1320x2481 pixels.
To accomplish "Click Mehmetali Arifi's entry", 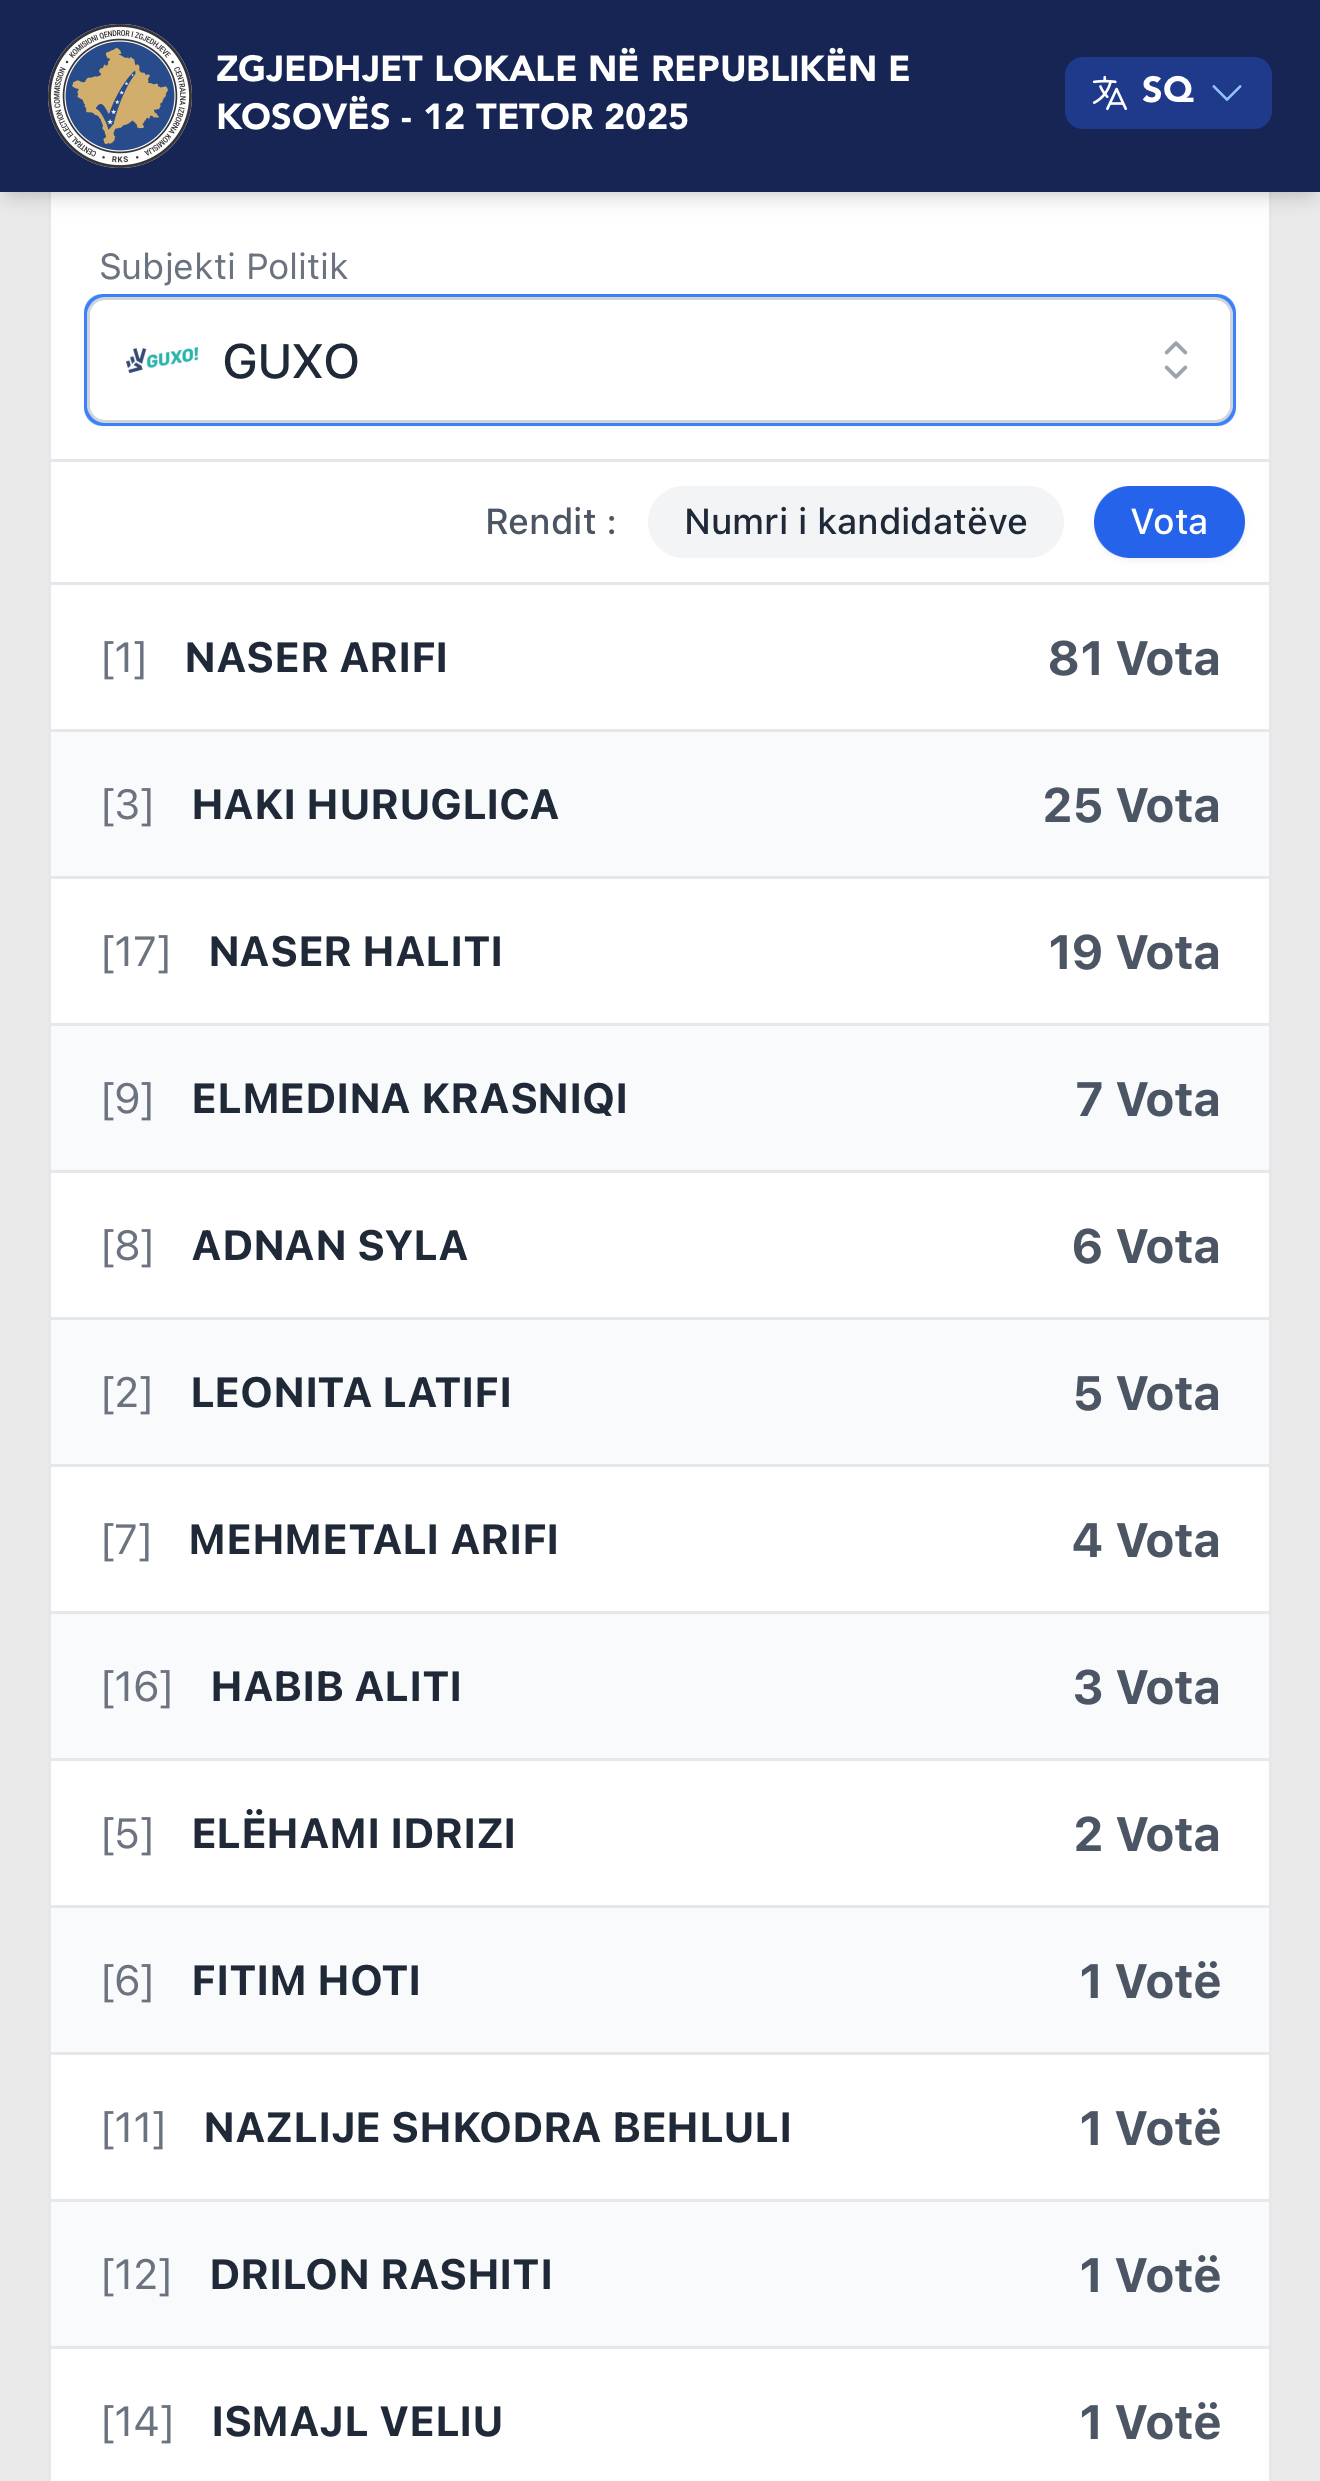I will pos(660,1540).
